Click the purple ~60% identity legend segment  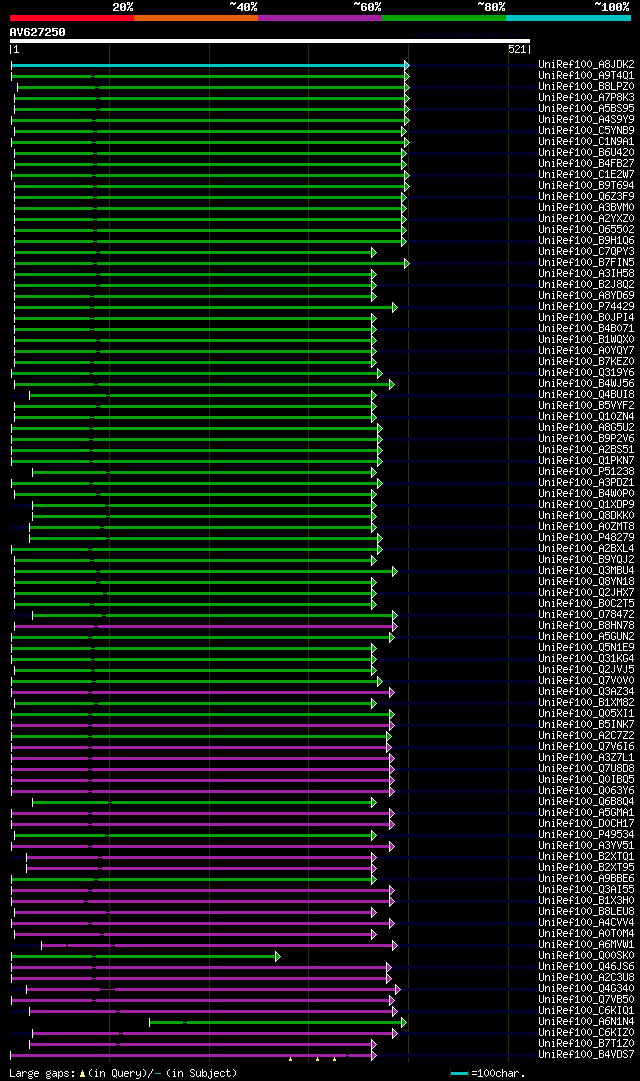[320, 18]
